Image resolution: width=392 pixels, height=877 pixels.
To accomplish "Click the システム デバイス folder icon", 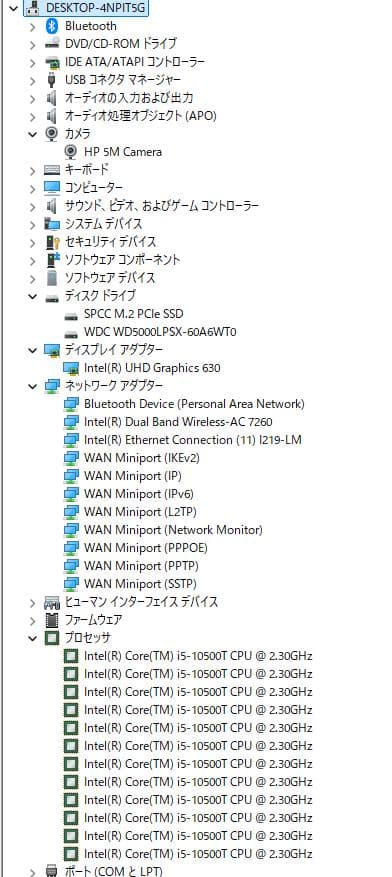I will pos(52,224).
